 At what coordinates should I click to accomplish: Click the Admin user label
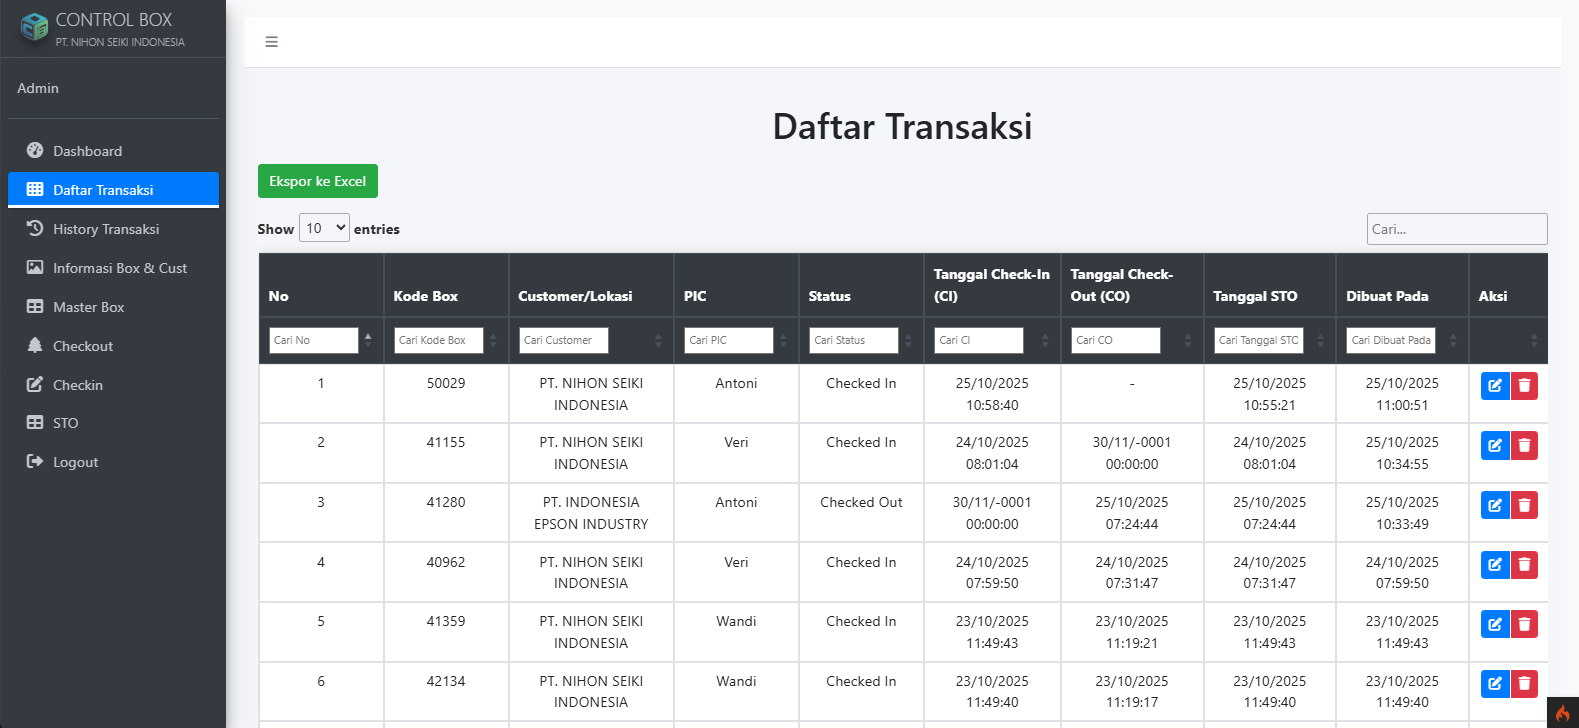coord(38,88)
